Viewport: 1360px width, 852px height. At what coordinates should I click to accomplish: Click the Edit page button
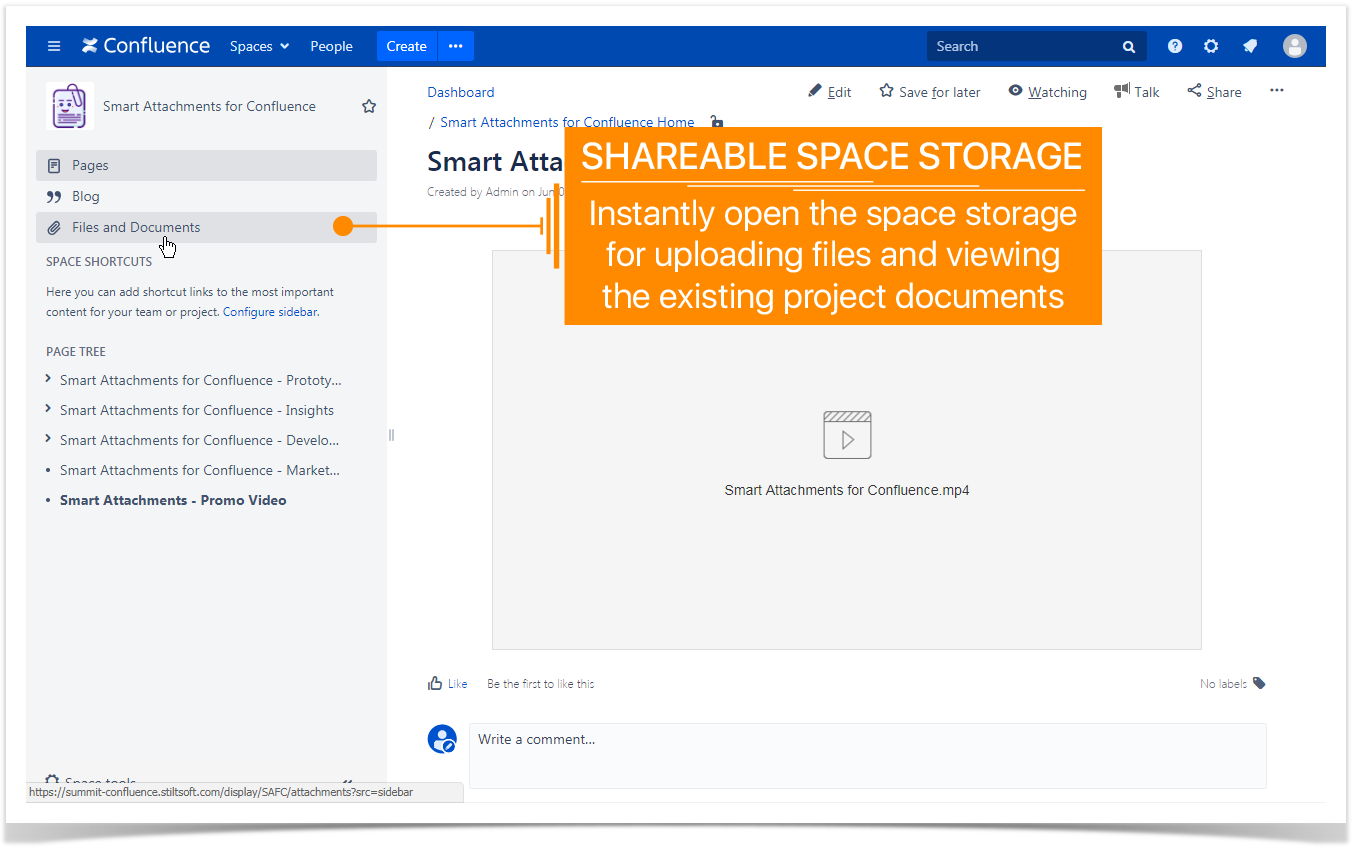(x=829, y=92)
